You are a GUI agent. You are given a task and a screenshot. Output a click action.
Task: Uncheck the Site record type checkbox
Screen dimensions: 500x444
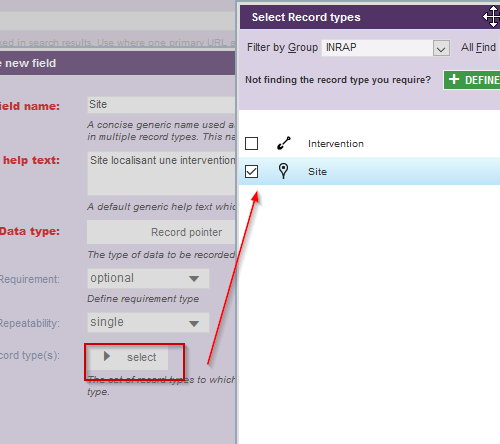coord(251,172)
